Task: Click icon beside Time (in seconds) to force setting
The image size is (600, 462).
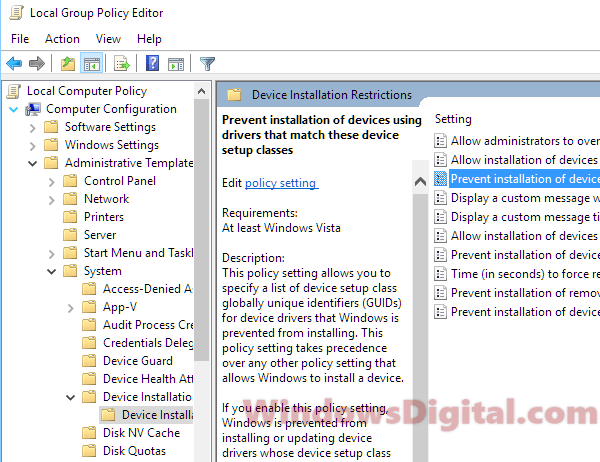Action: (x=440, y=274)
